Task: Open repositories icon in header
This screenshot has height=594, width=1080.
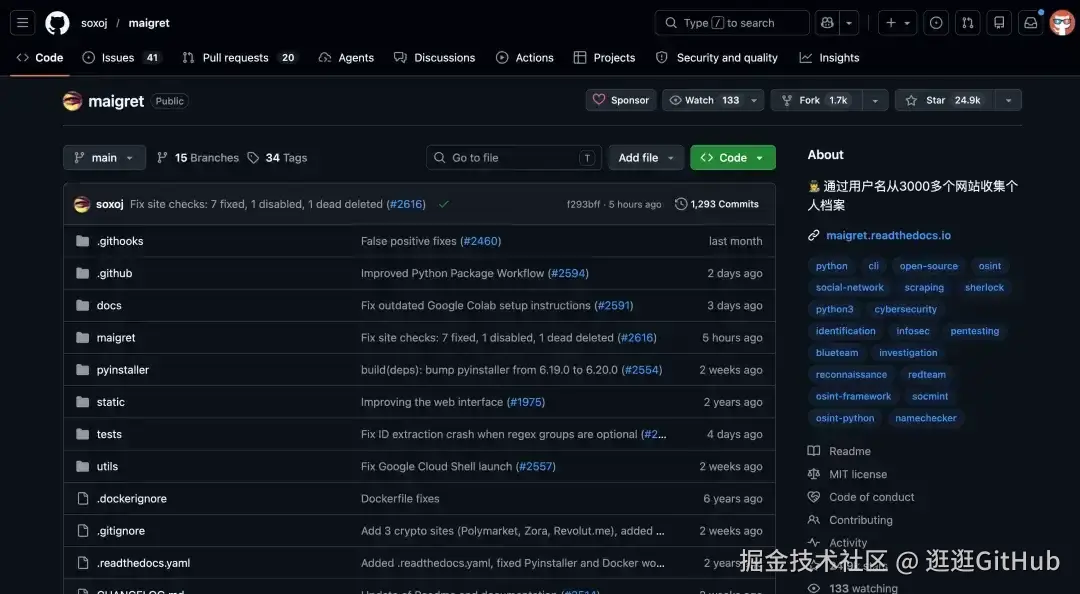Action: pyautogui.click(x=999, y=23)
